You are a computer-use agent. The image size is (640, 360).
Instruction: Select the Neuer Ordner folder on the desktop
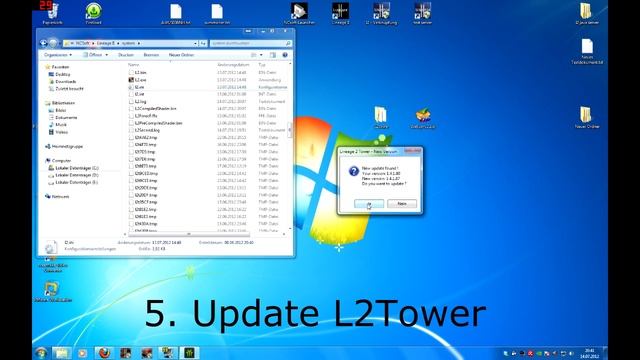coord(587,118)
